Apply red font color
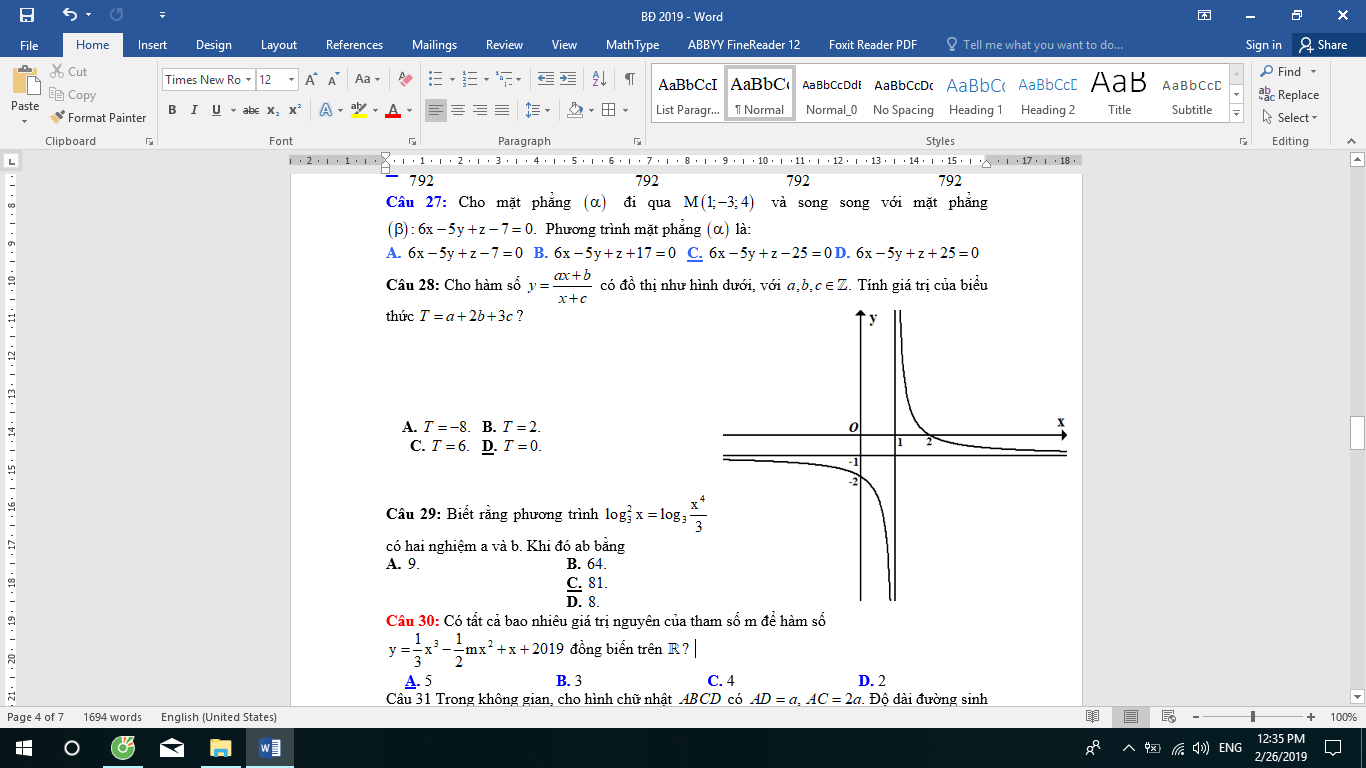Screen dimensions: 1366x768 click(x=394, y=110)
